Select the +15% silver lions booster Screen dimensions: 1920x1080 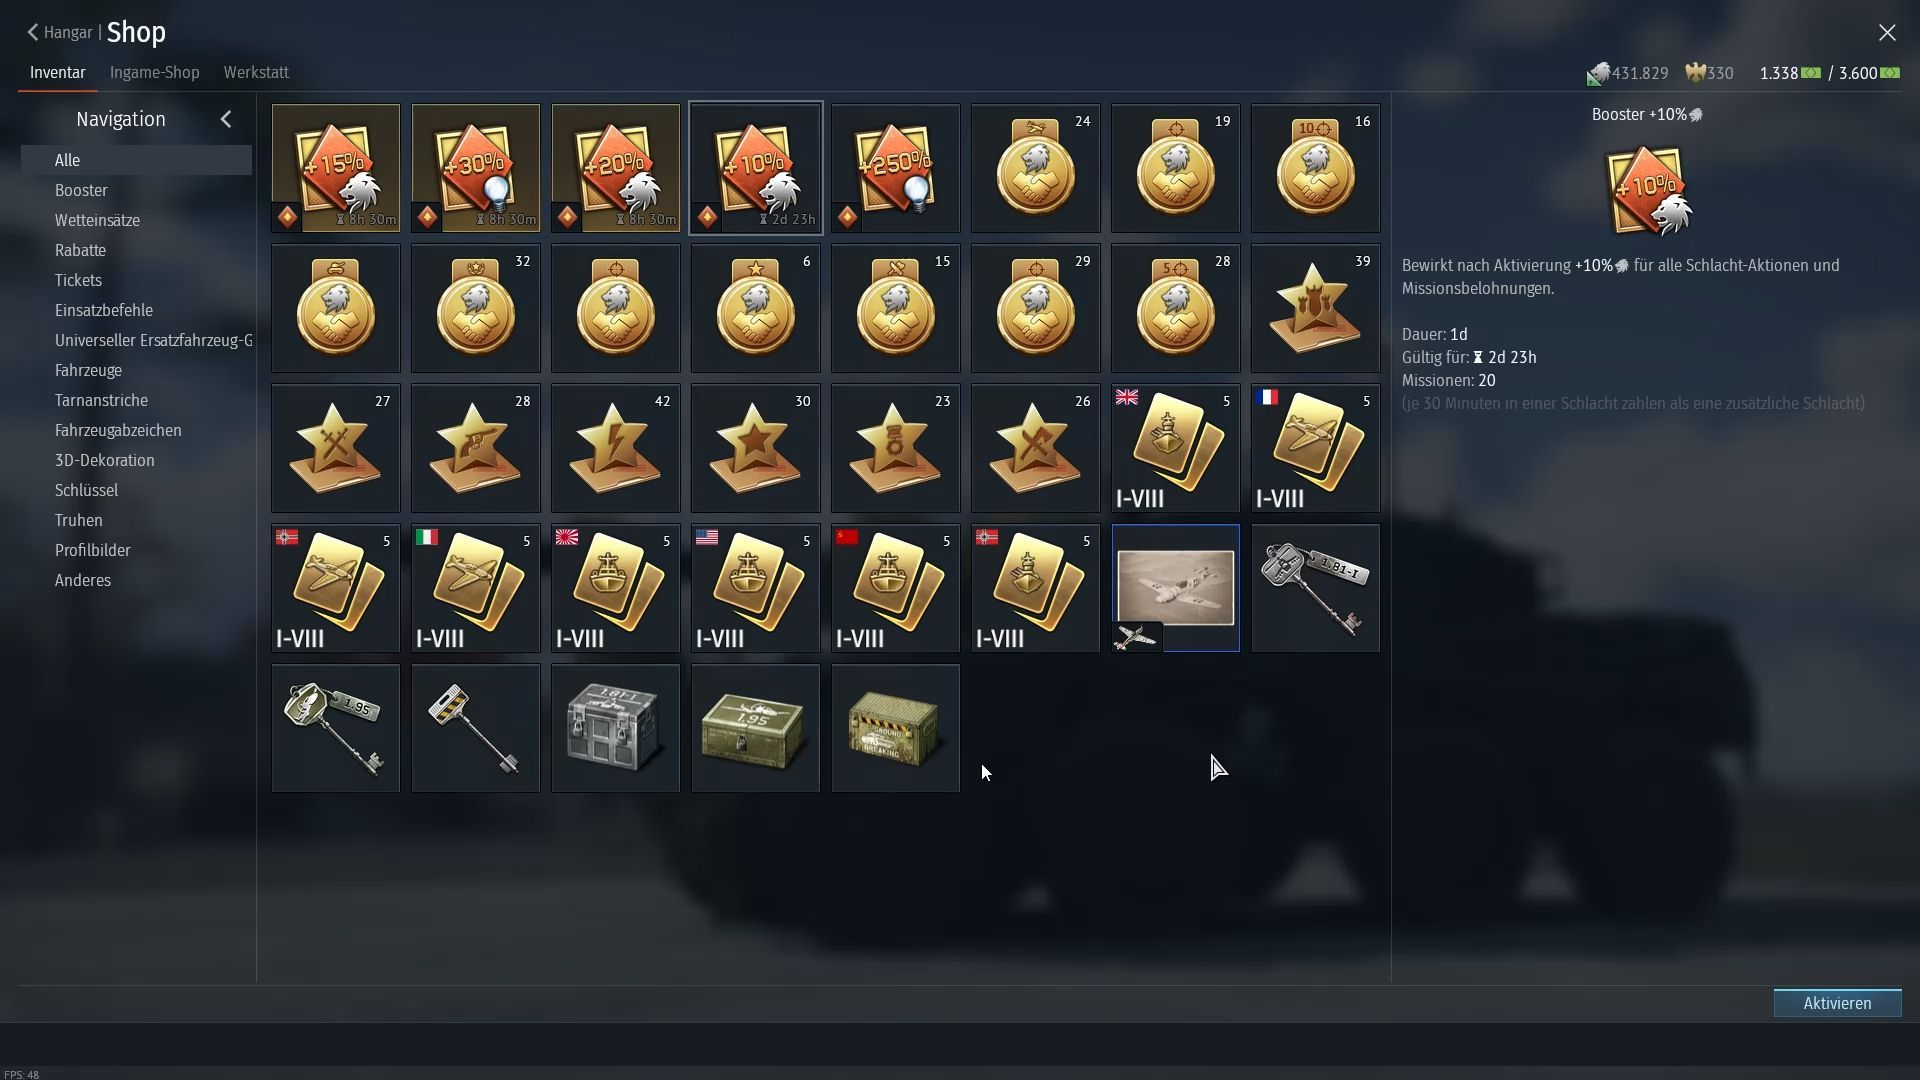[x=335, y=168]
